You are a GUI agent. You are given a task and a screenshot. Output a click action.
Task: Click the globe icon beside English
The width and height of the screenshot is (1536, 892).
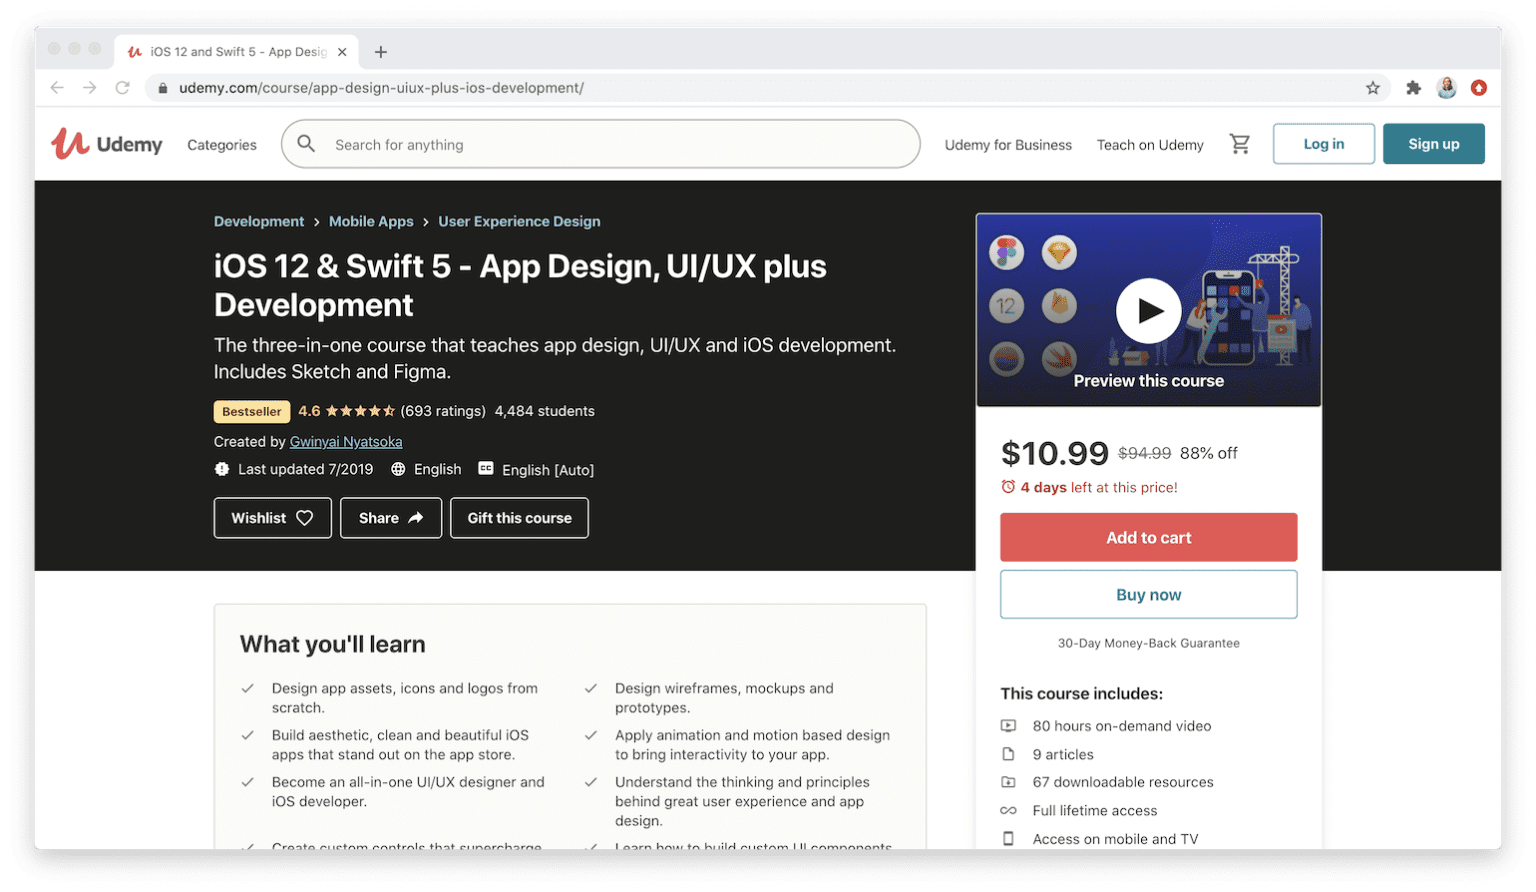pos(398,468)
